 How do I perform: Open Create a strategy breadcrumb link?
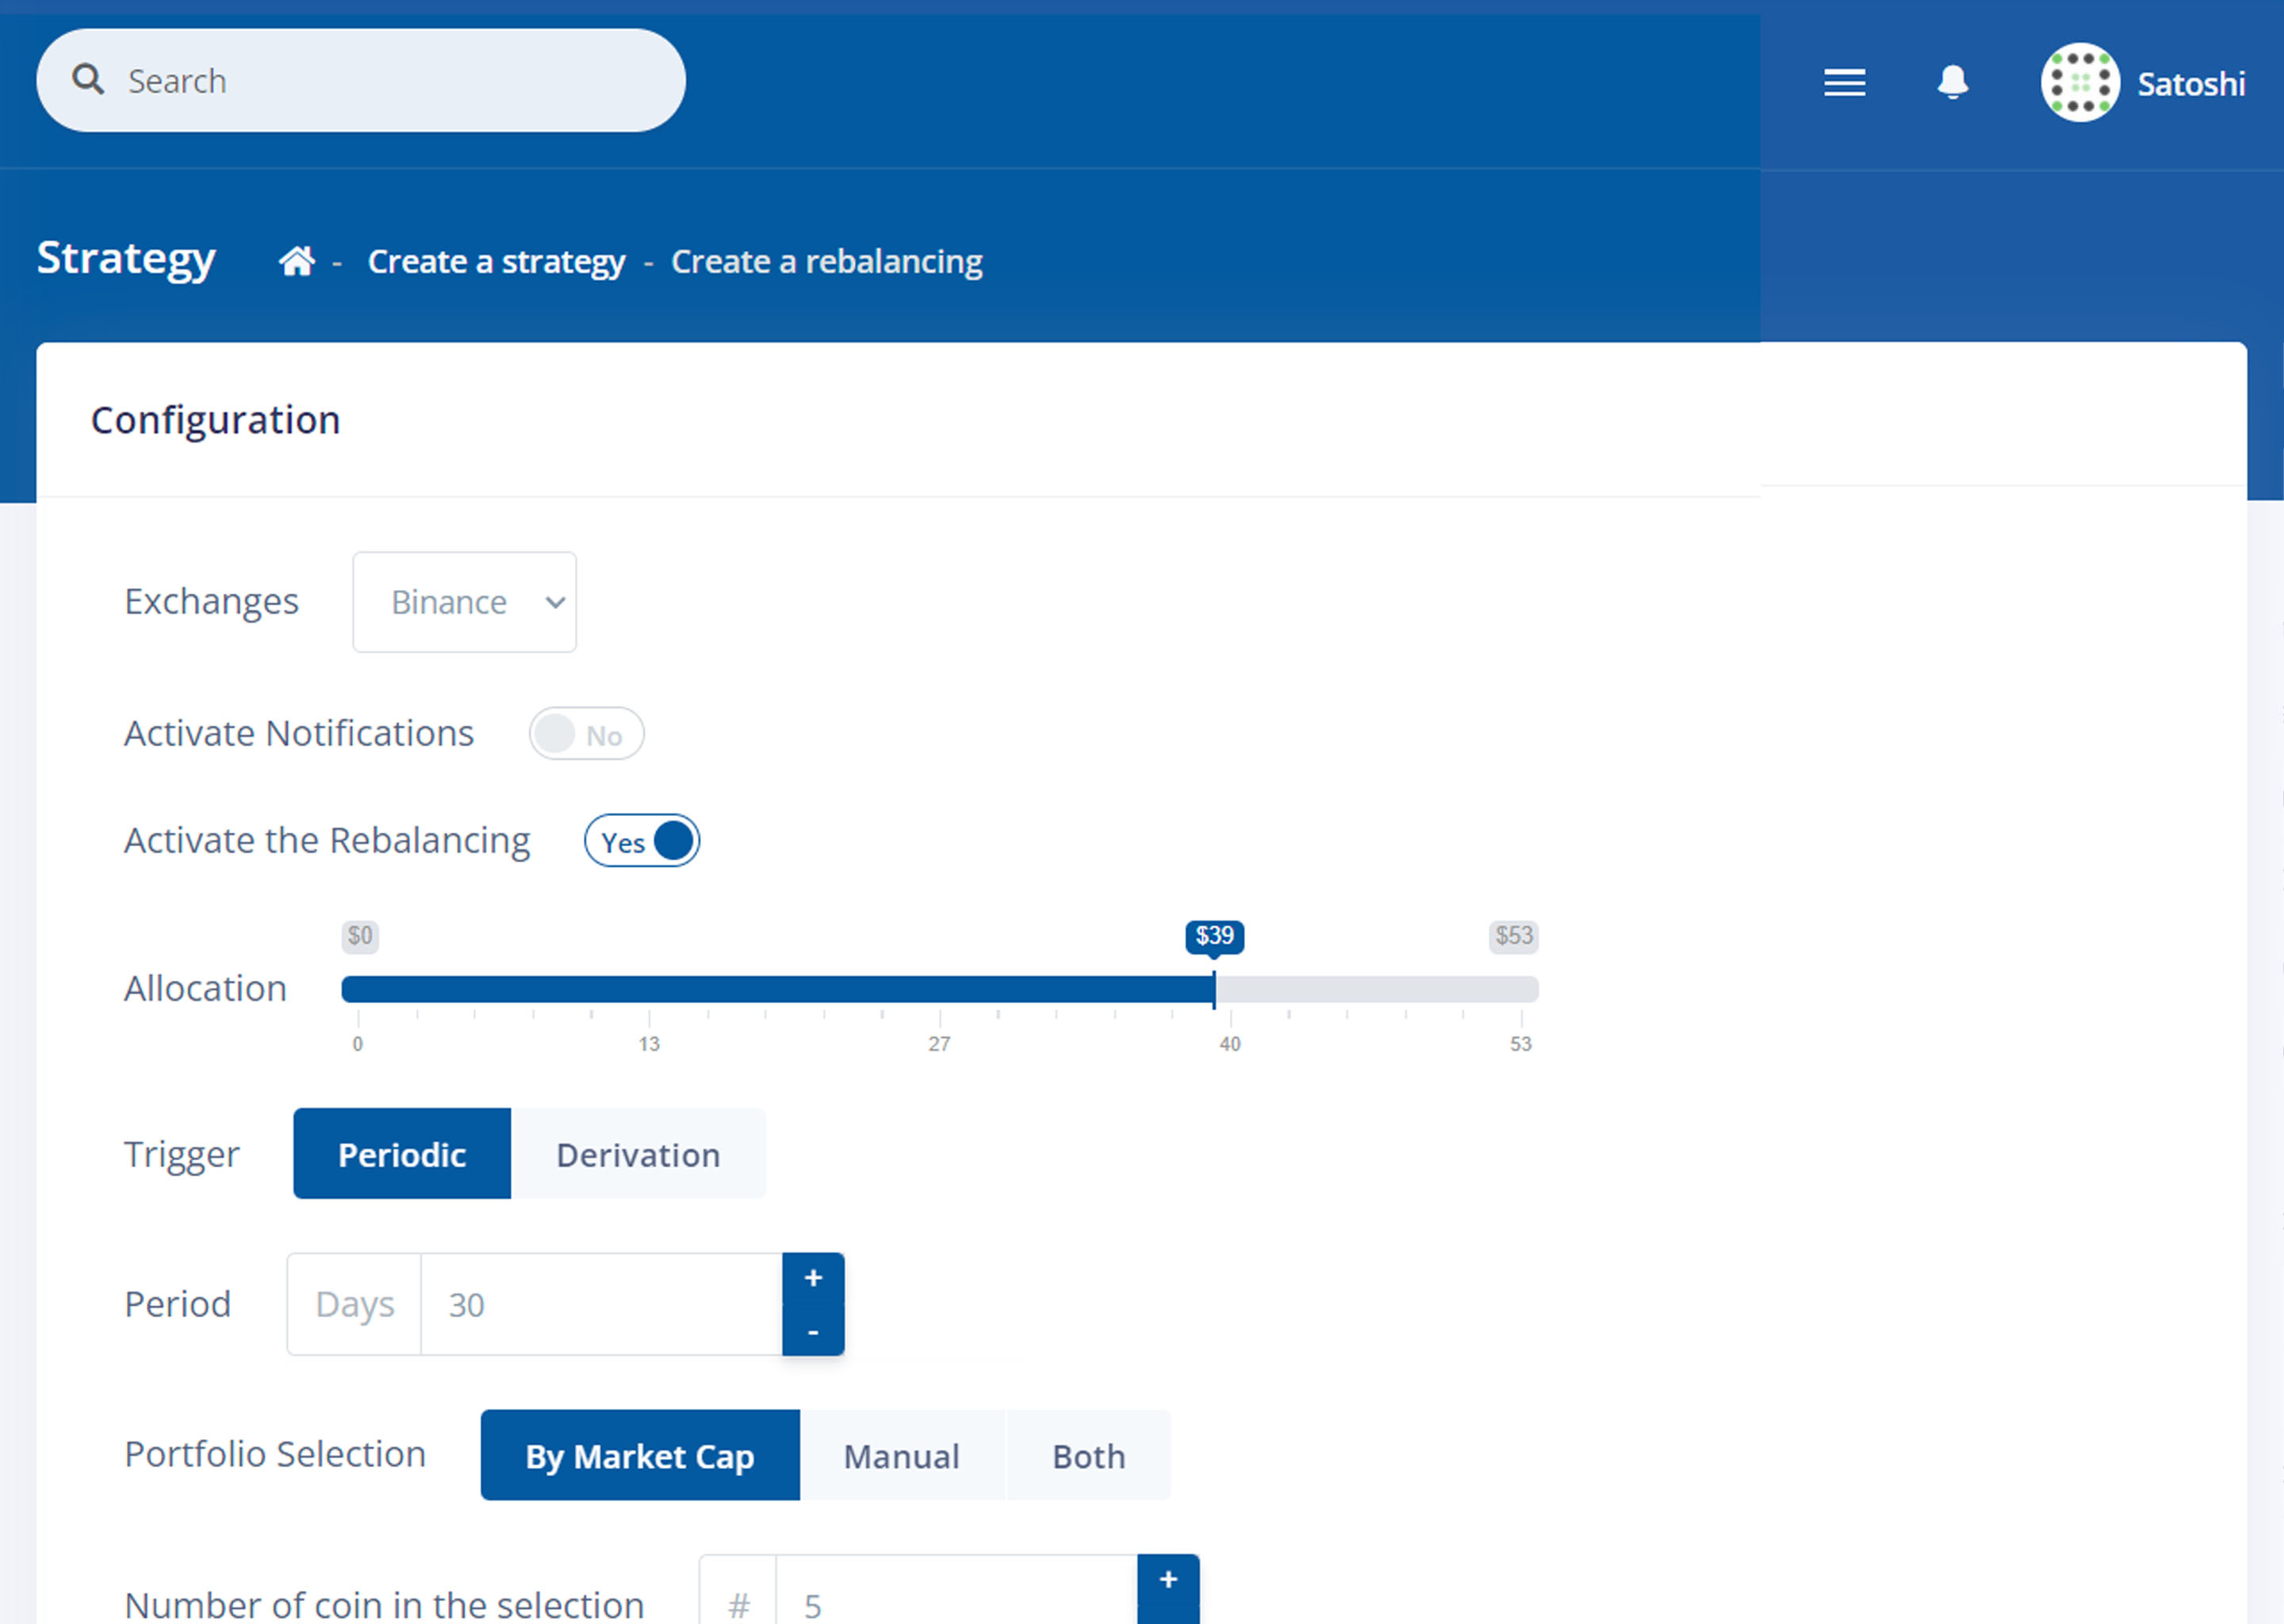[x=496, y=262]
